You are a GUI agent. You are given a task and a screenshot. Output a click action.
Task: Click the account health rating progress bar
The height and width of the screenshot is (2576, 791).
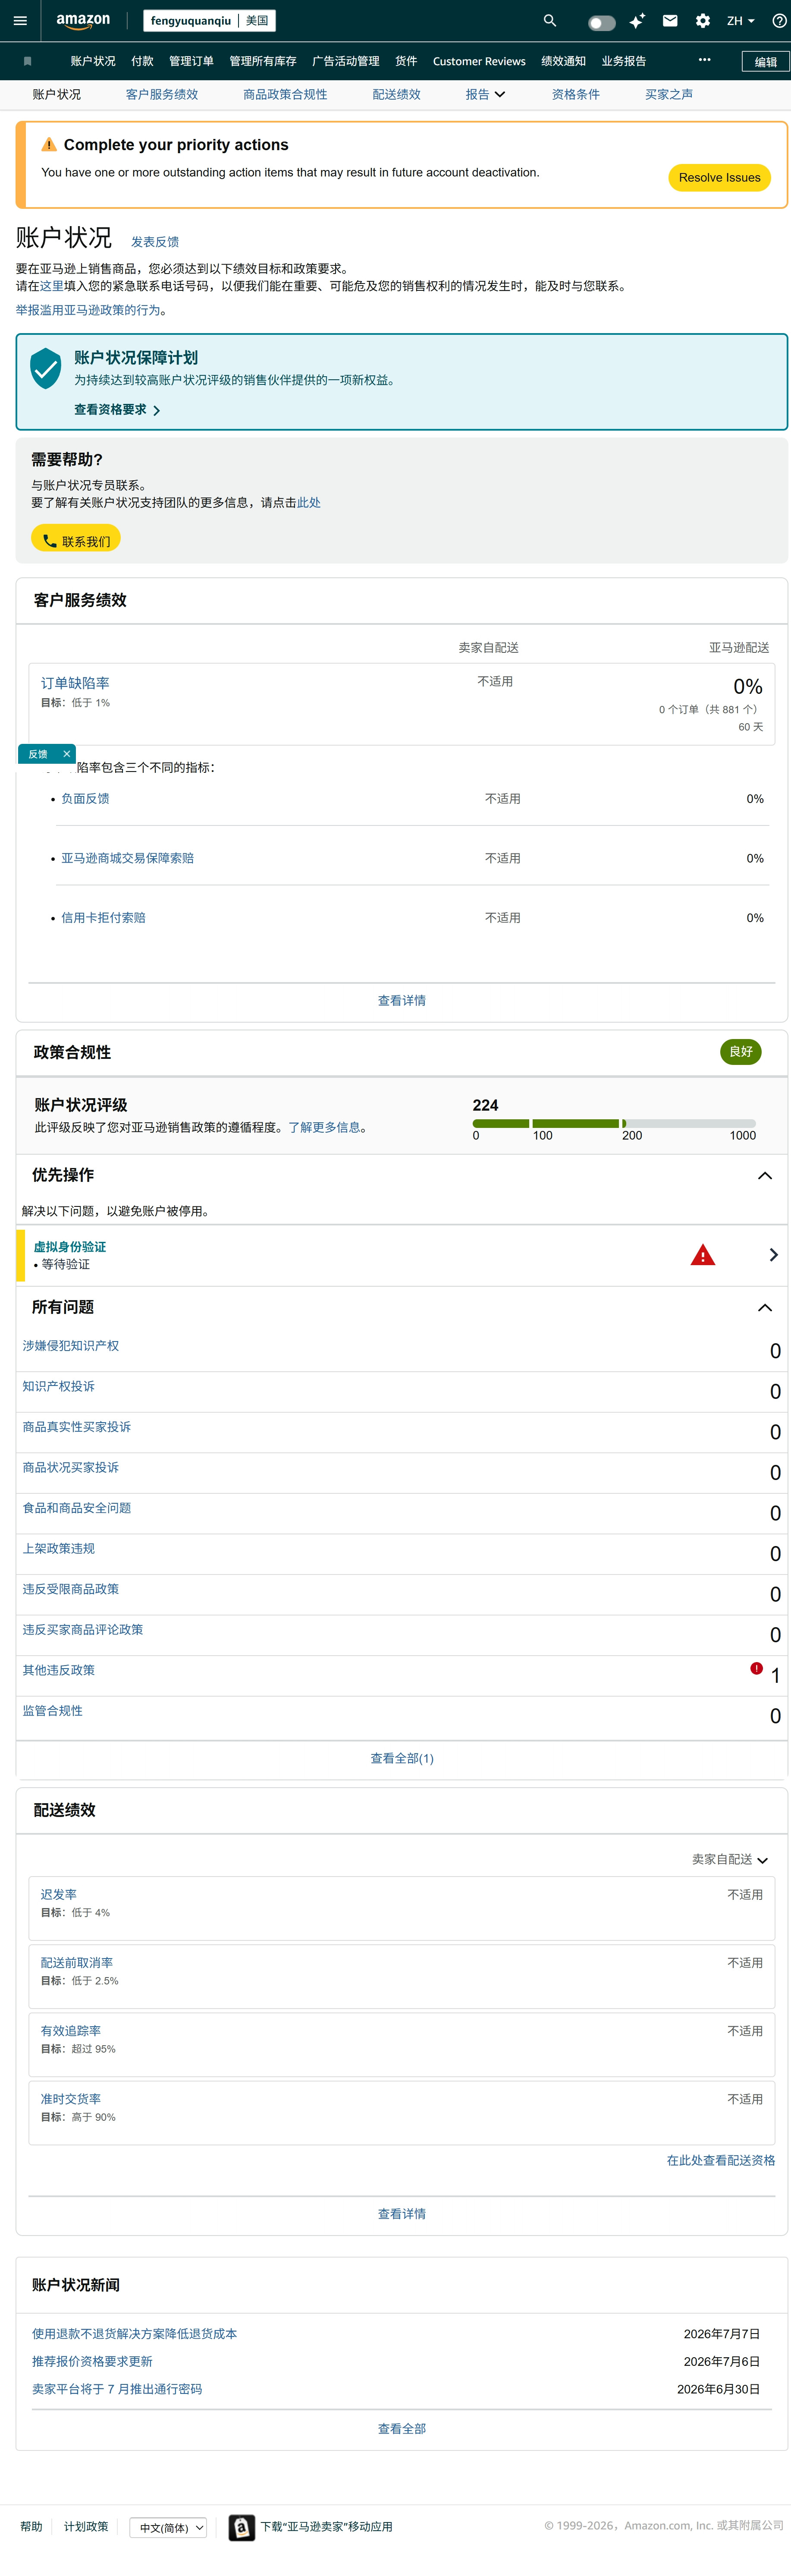(614, 1124)
